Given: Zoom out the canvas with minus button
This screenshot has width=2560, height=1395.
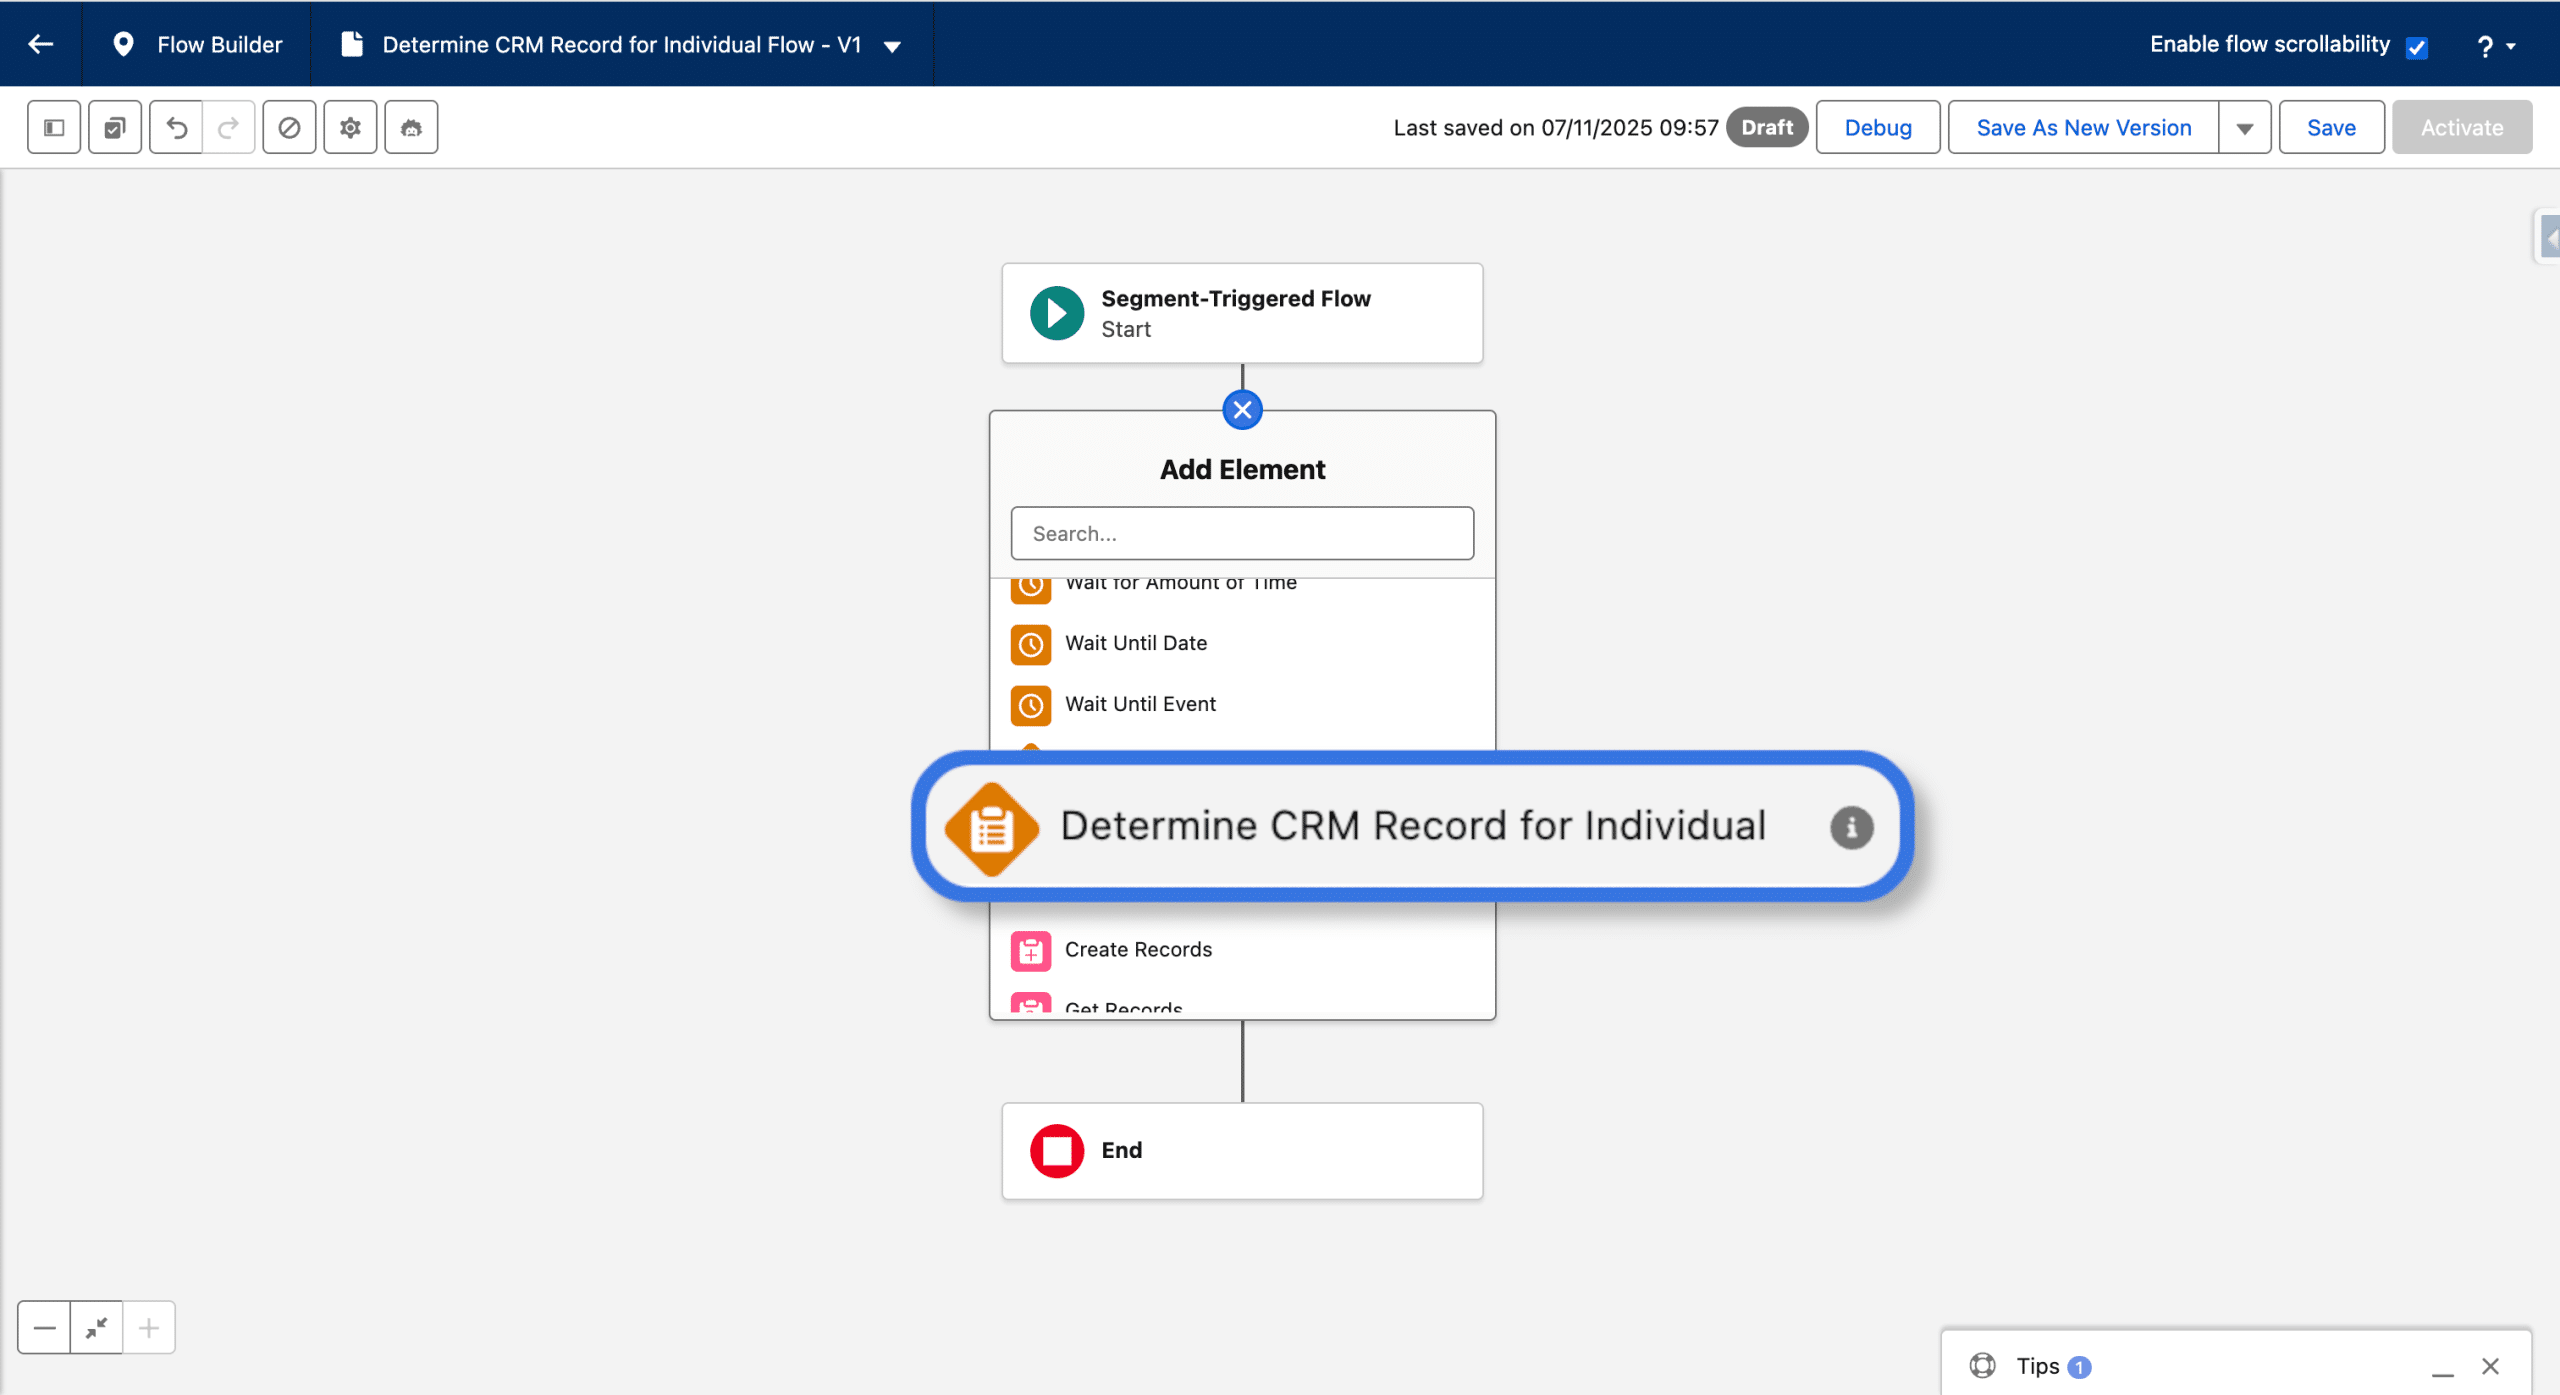Looking at the screenshot, I should [44, 1327].
